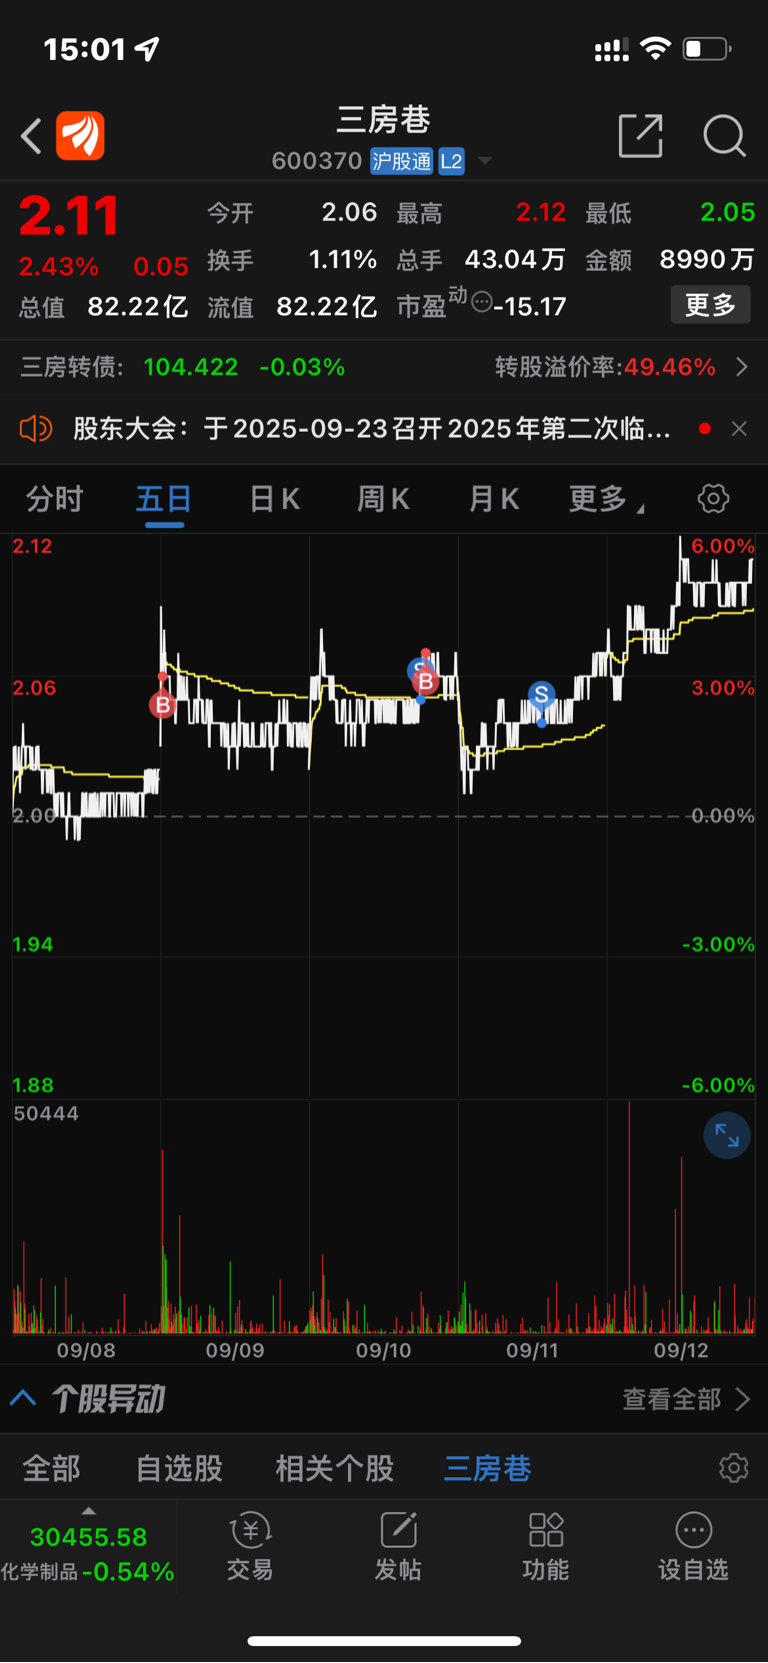The height and width of the screenshot is (1663, 768).
Task: Expand the dropdown arrow beside stock code
Action: 485,161
